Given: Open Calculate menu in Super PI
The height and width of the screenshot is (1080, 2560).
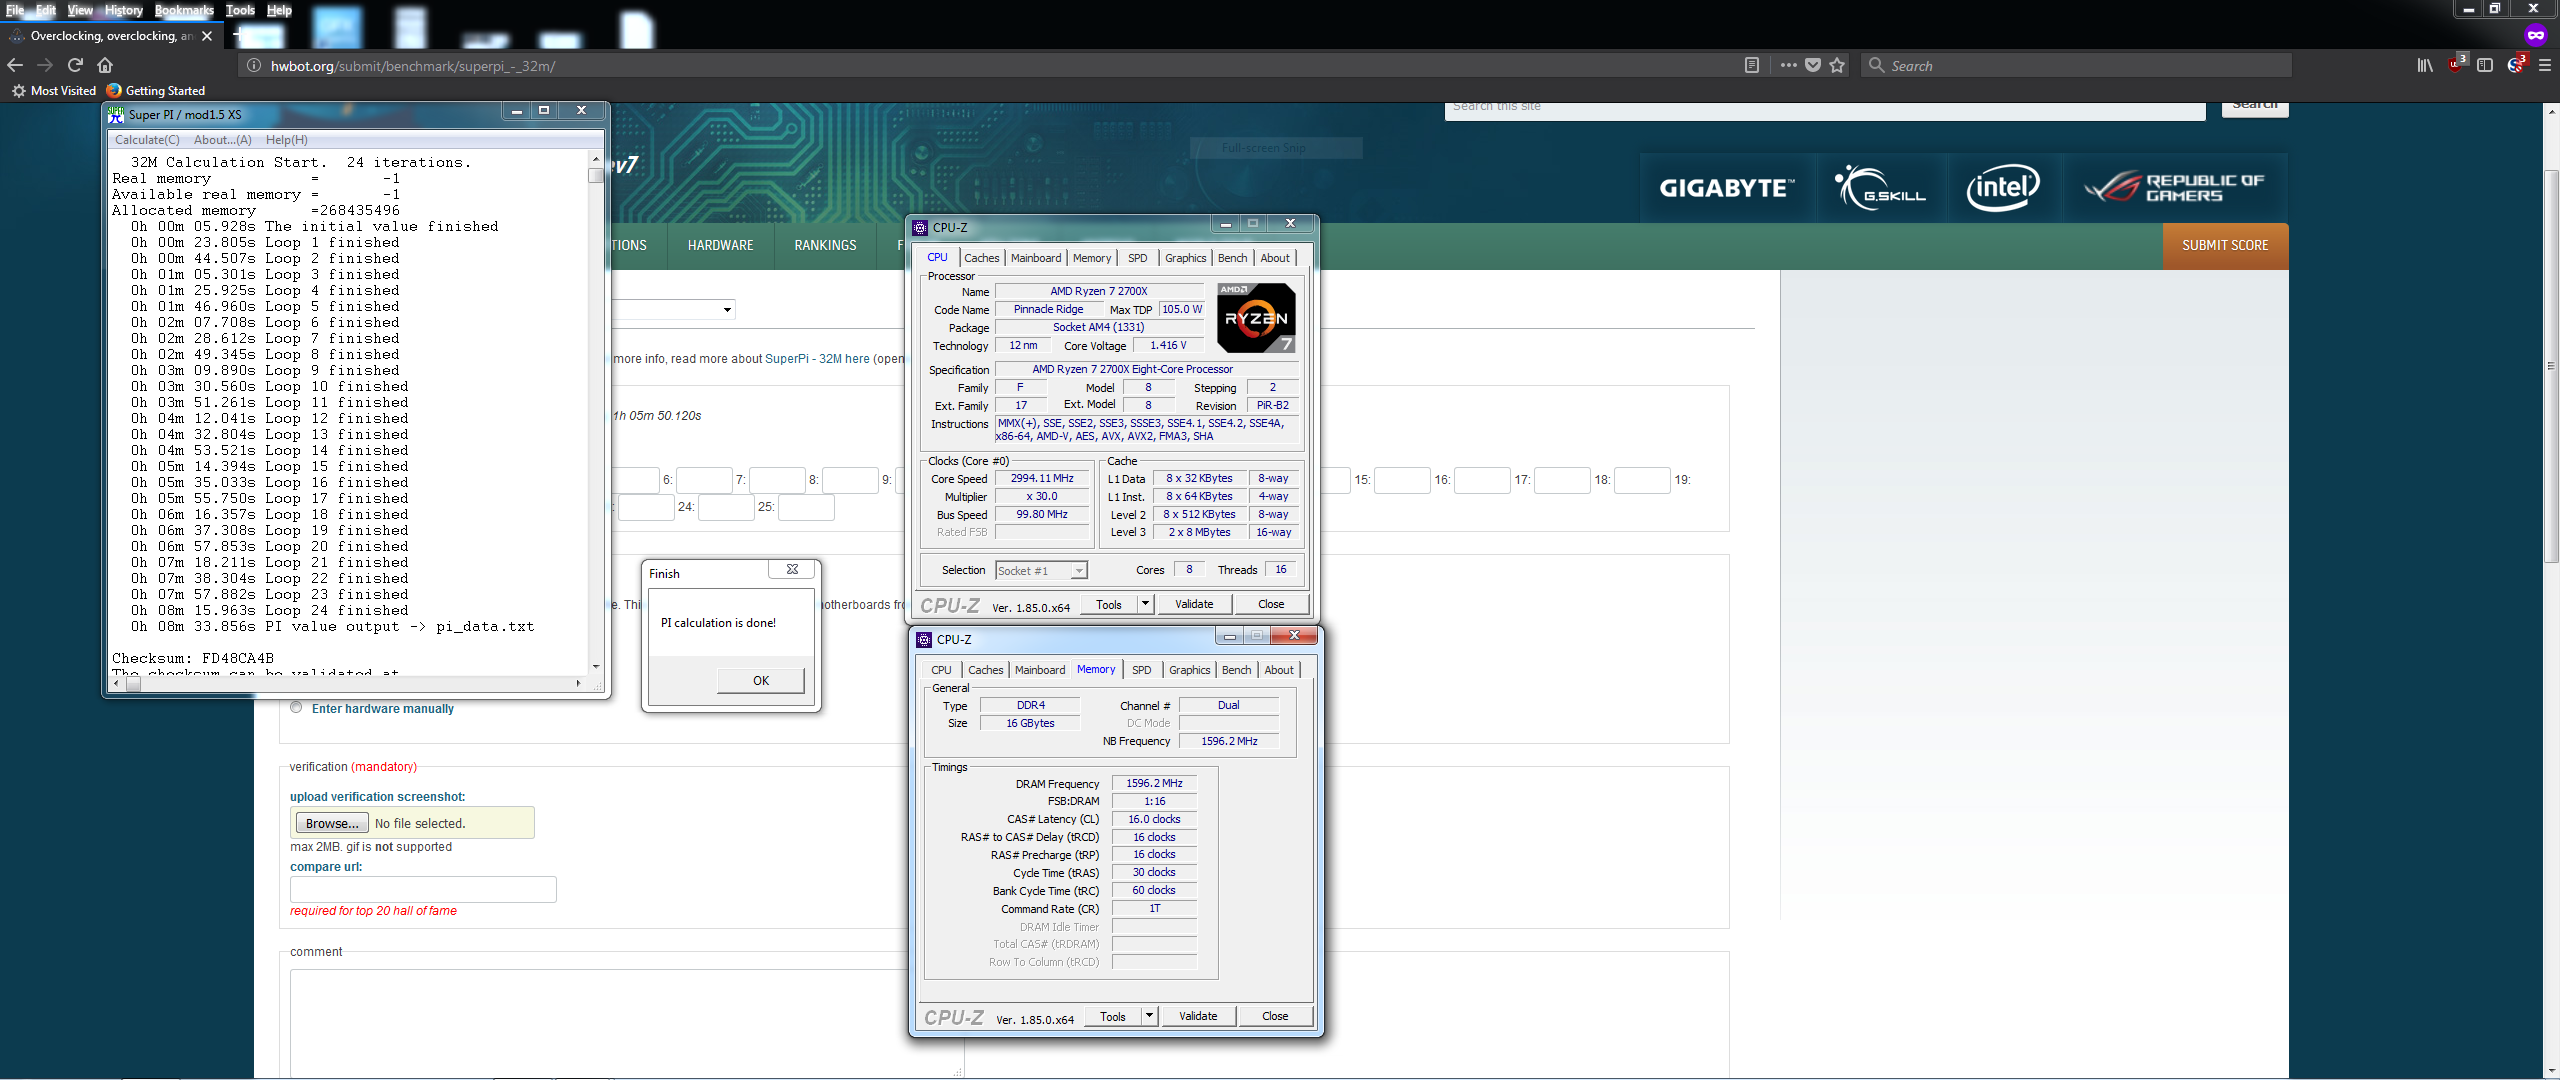Looking at the screenshot, I should pos(147,140).
